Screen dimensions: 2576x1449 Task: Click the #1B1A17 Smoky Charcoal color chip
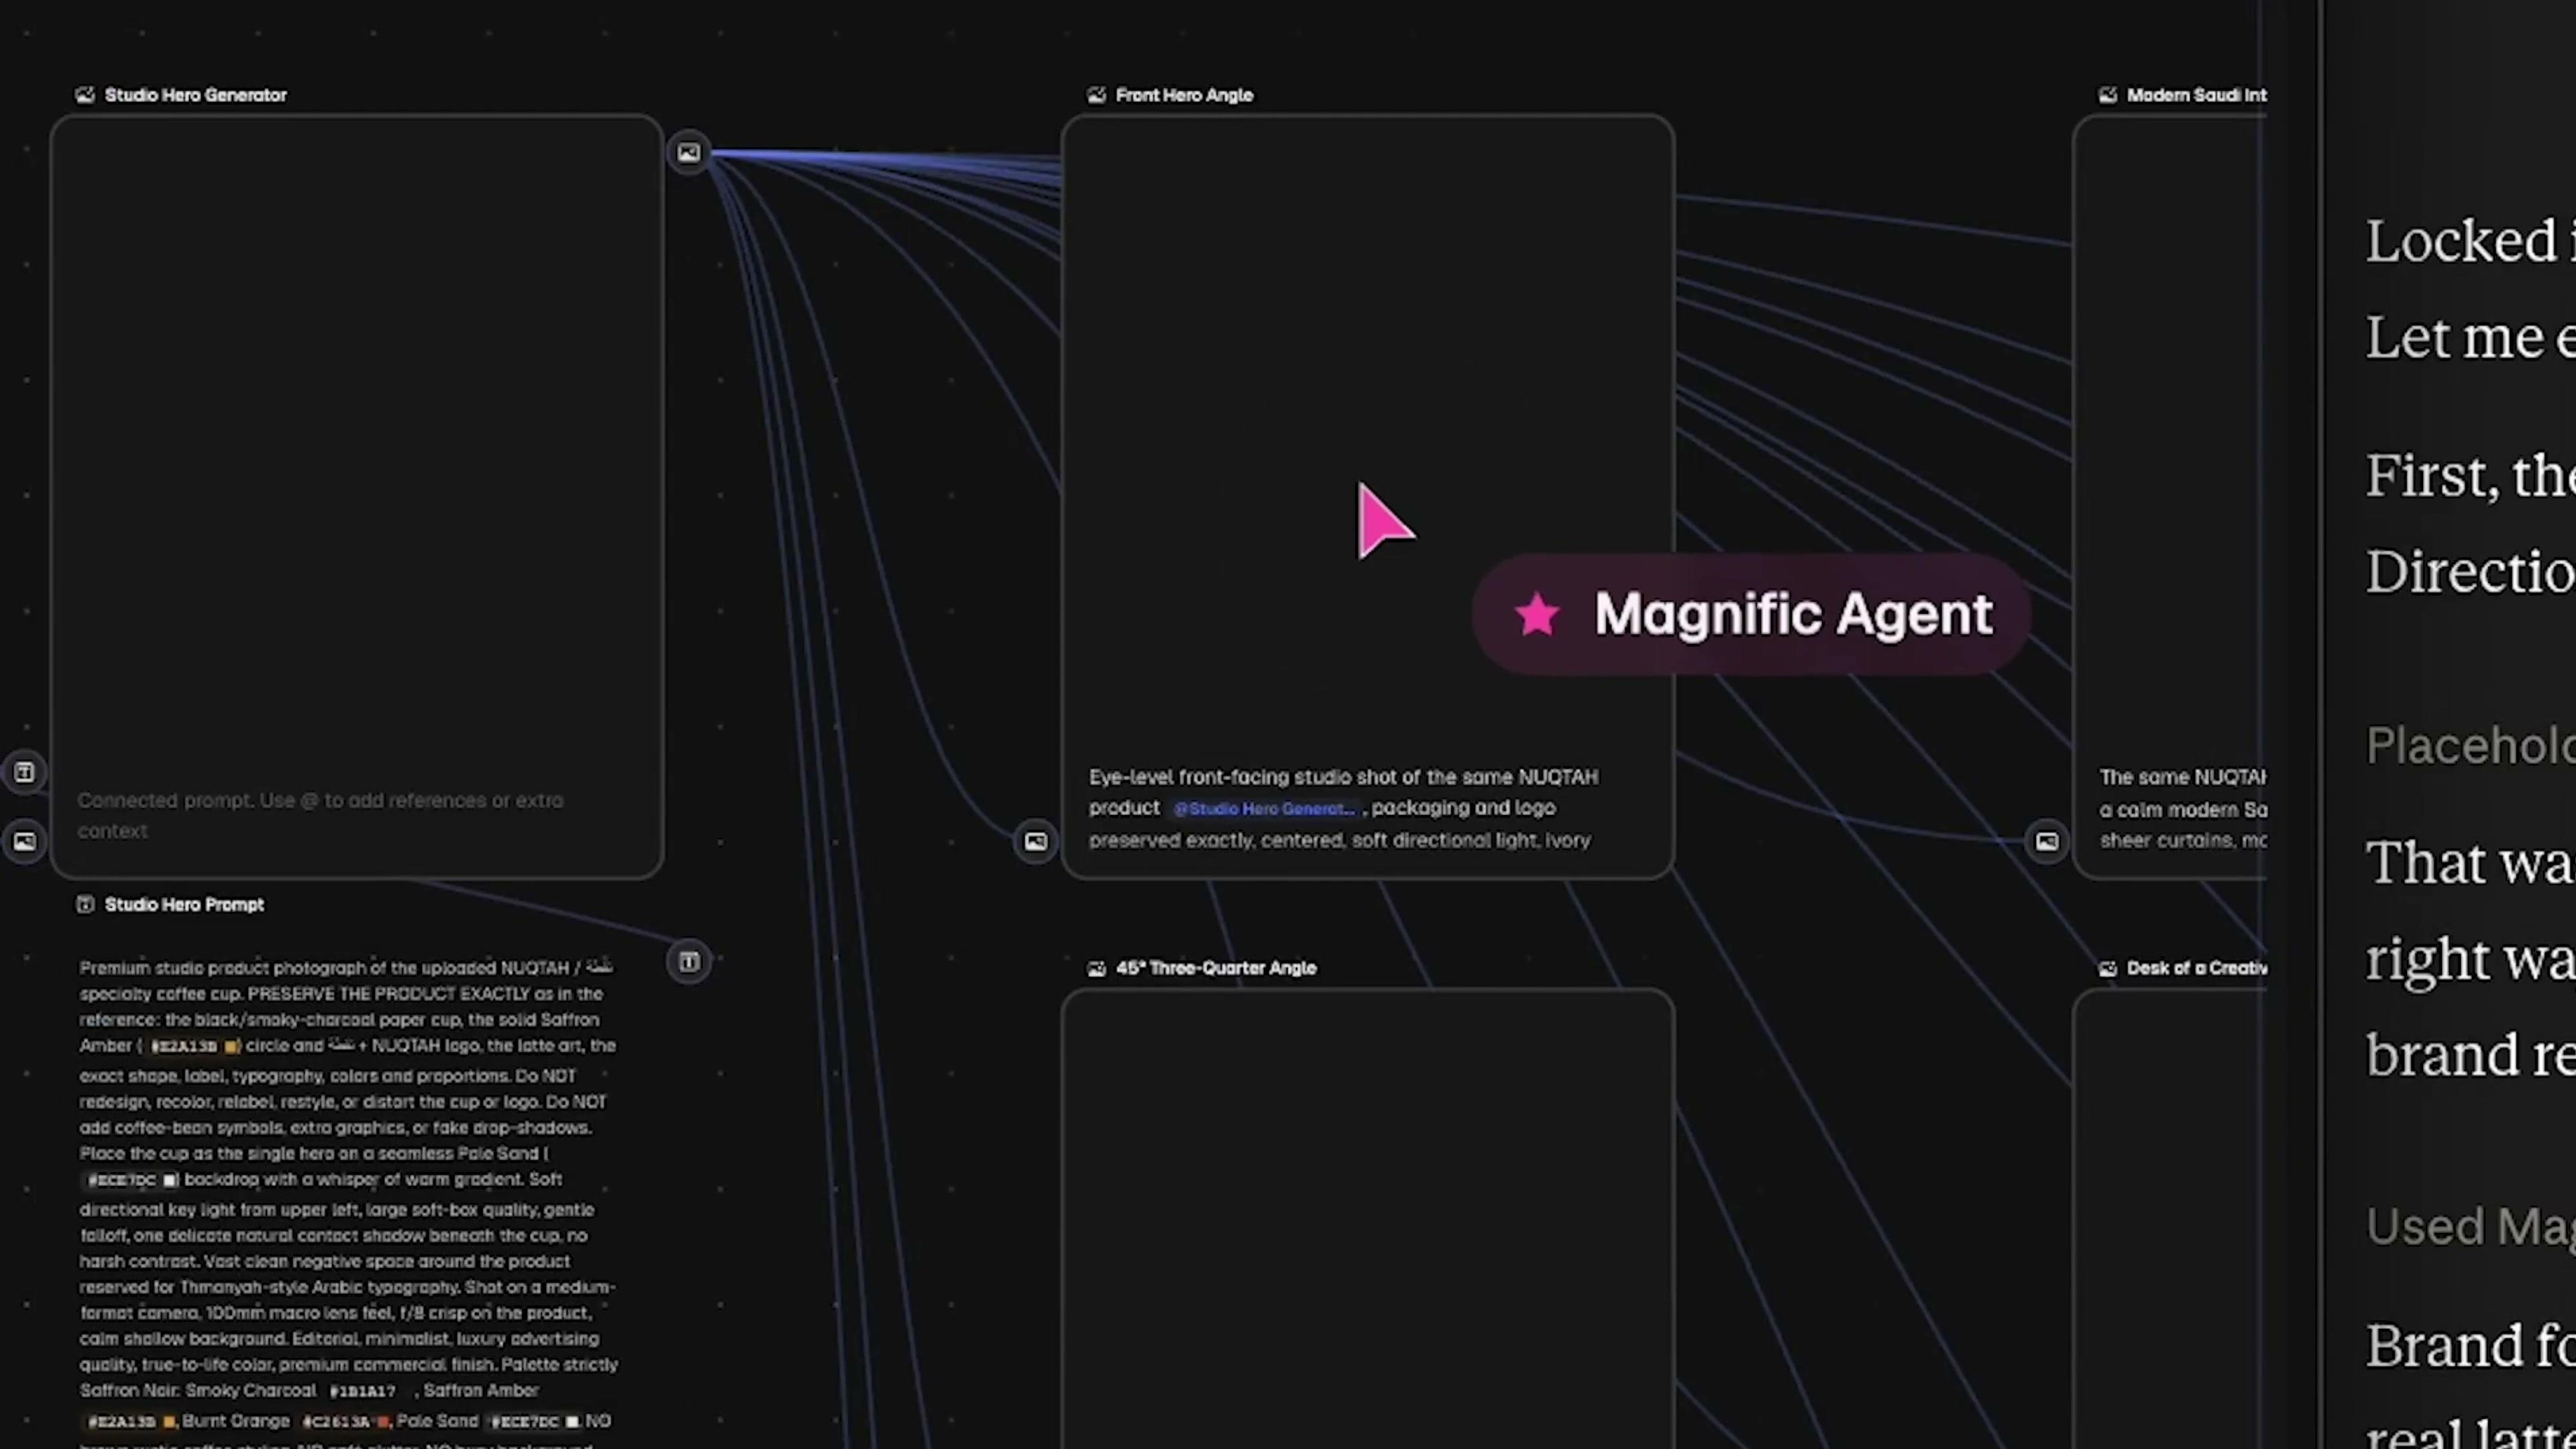coord(363,1391)
